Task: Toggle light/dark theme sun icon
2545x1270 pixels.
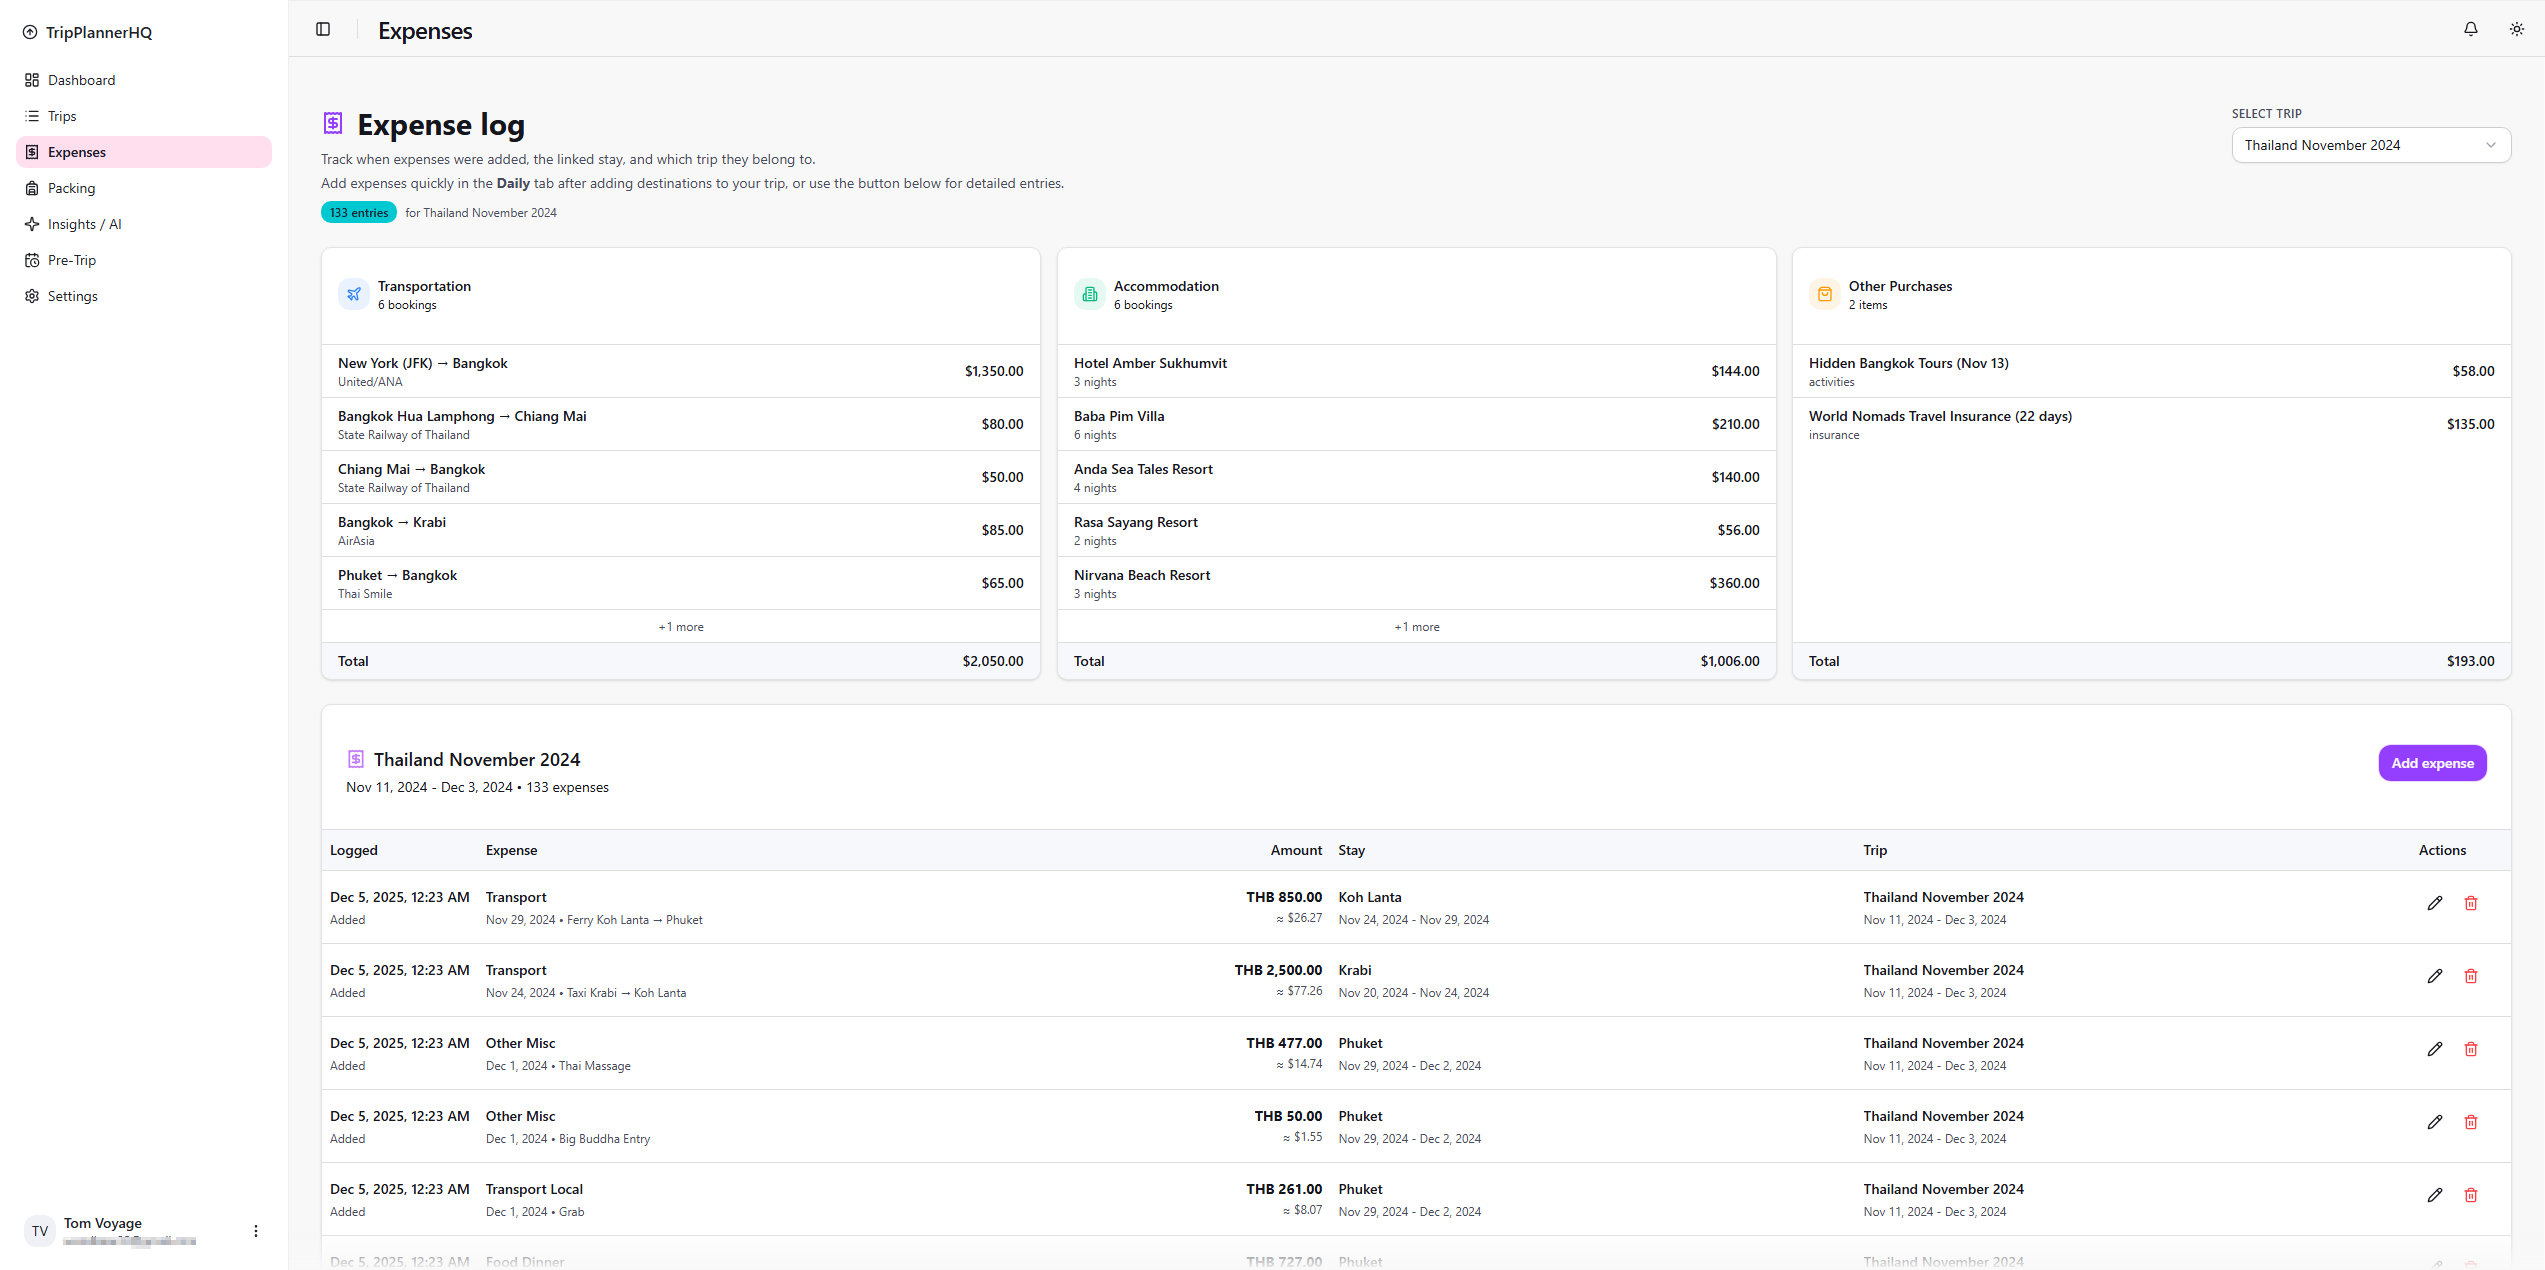Action: point(2517,29)
